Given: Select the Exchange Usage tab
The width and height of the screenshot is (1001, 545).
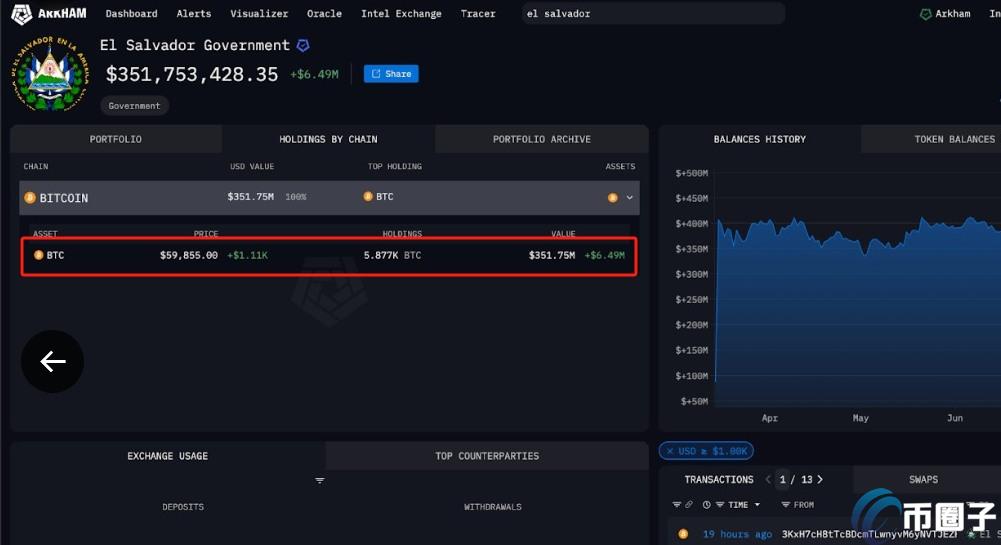Looking at the screenshot, I should (x=167, y=456).
